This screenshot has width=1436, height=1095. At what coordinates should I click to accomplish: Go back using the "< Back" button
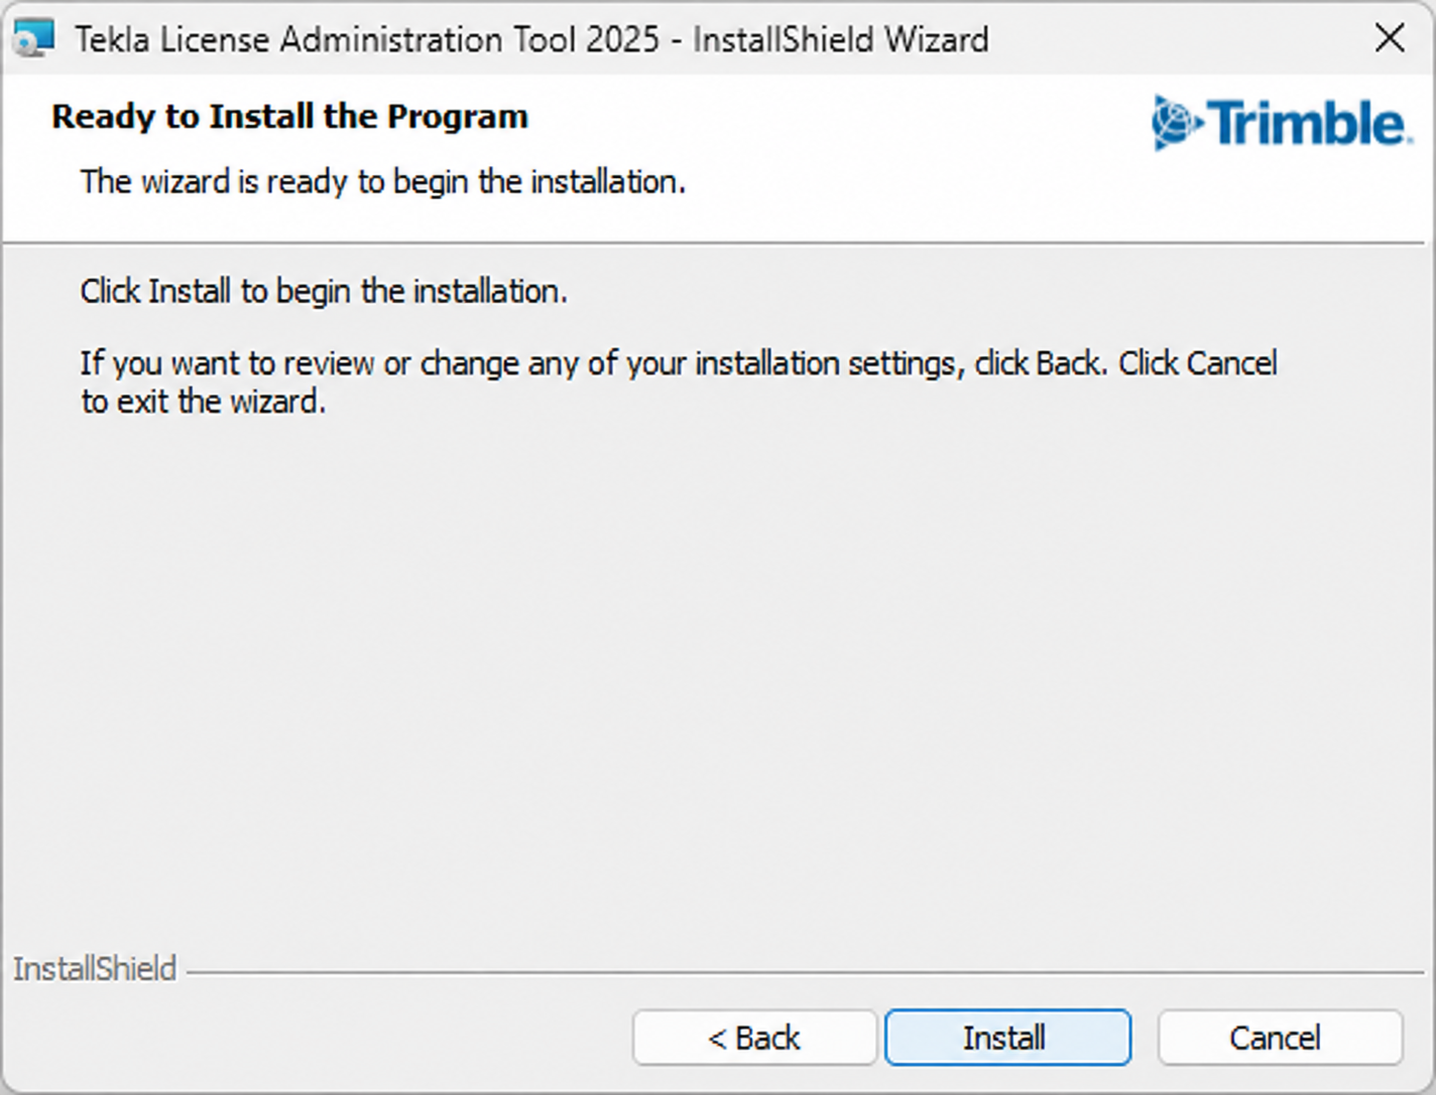click(x=754, y=1037)
